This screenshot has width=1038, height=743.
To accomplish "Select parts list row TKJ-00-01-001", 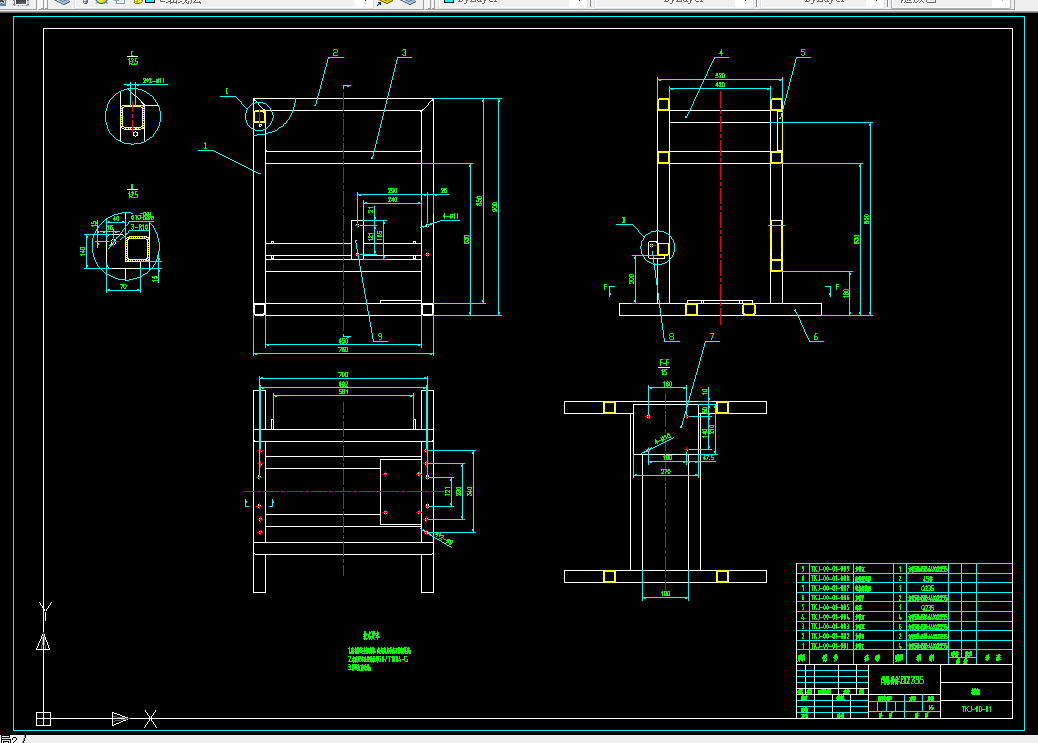I will point(904,646).
